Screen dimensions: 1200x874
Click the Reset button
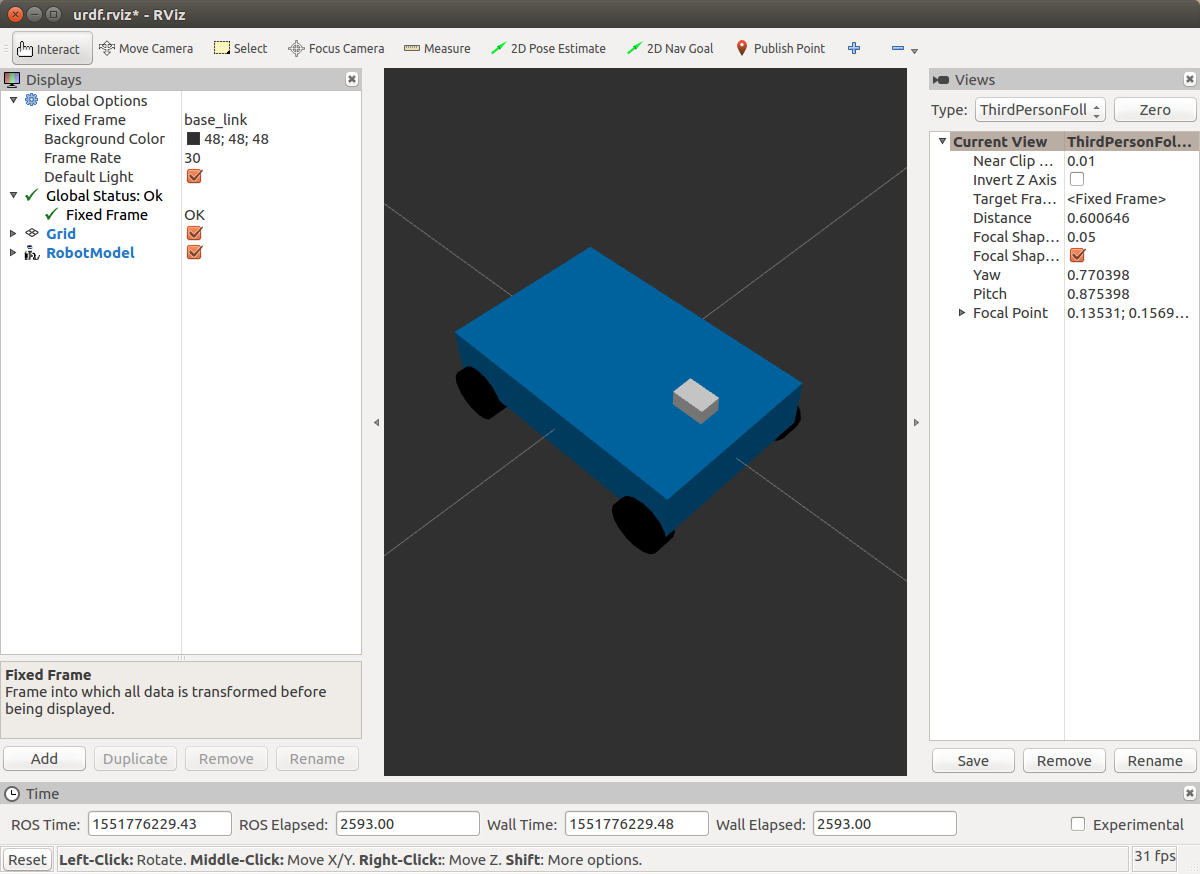click(x=27, y=859)
